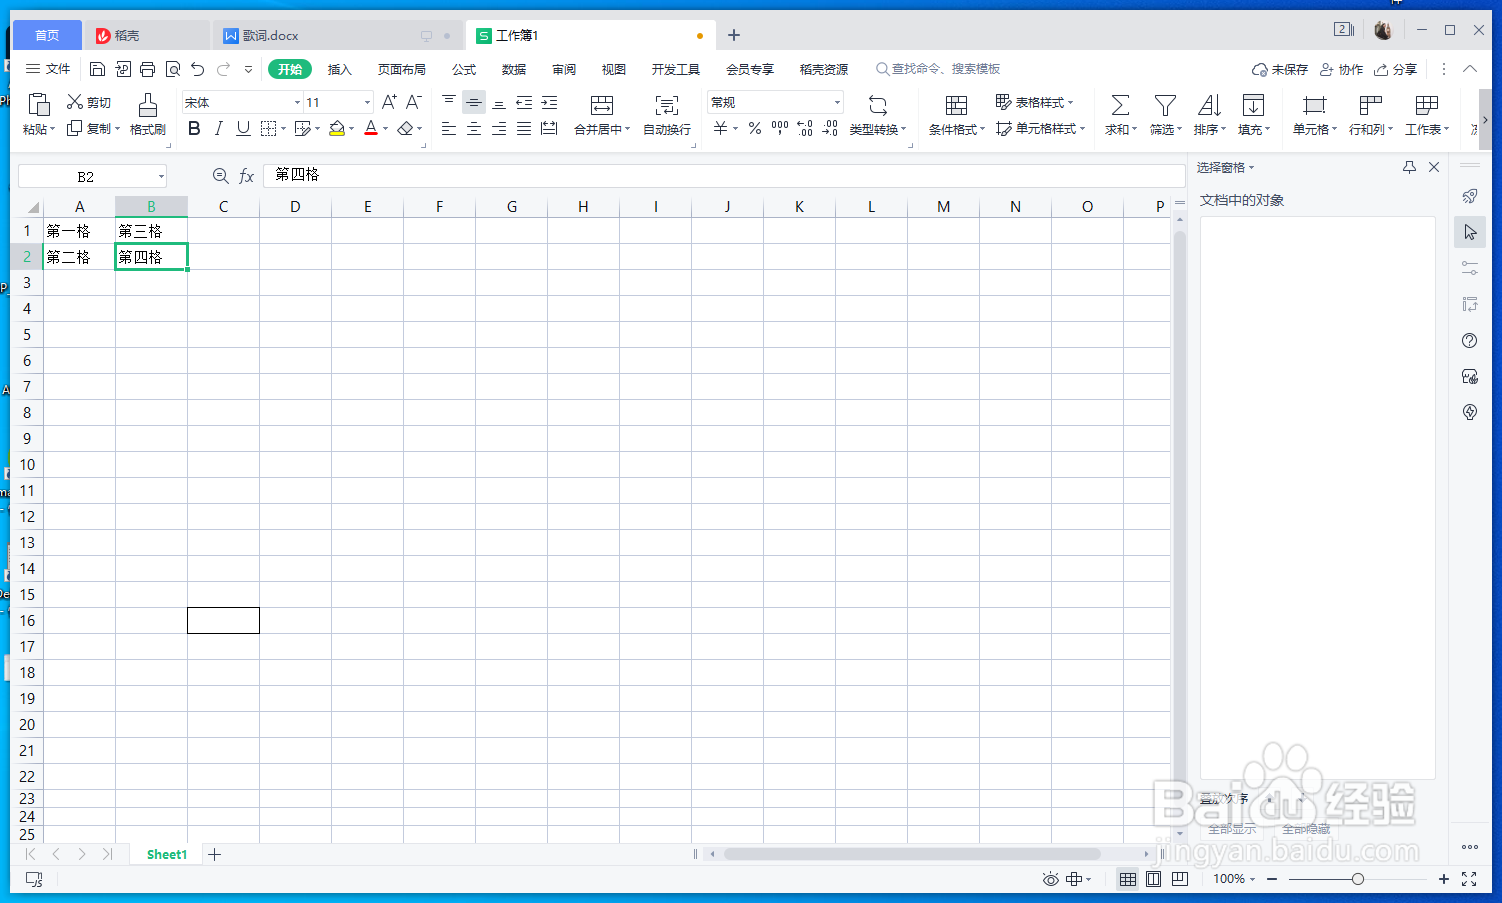
Task: Add a new sheet with plus button
Action: tap(214, 854)
